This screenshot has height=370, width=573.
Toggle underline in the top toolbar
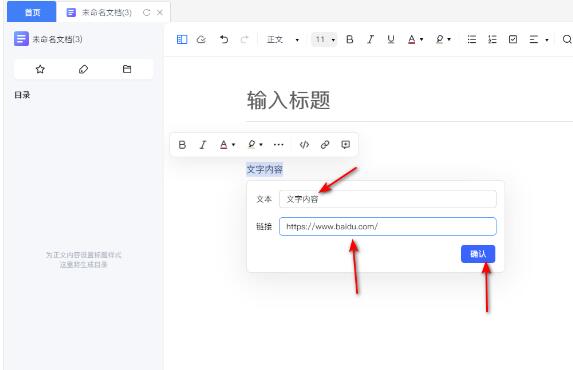(x=391, y=39)
